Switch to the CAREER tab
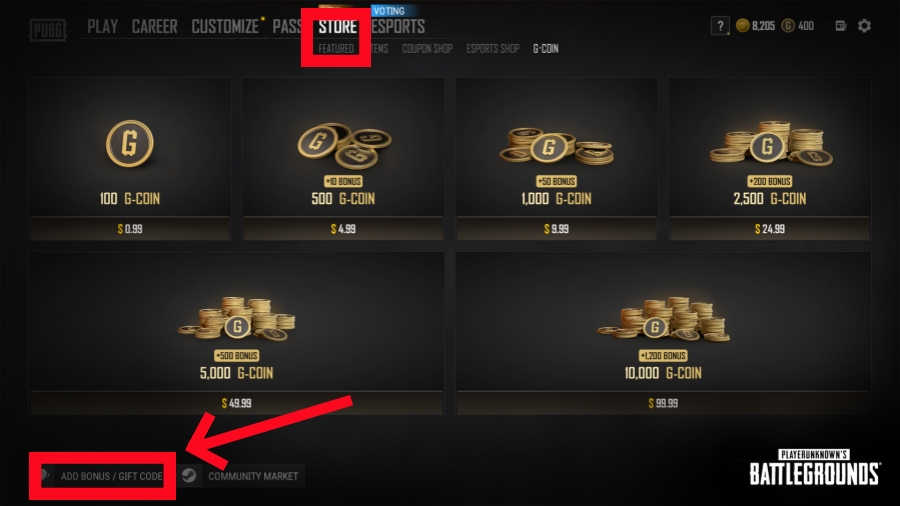The image size is (900, 506). (154, 26)
